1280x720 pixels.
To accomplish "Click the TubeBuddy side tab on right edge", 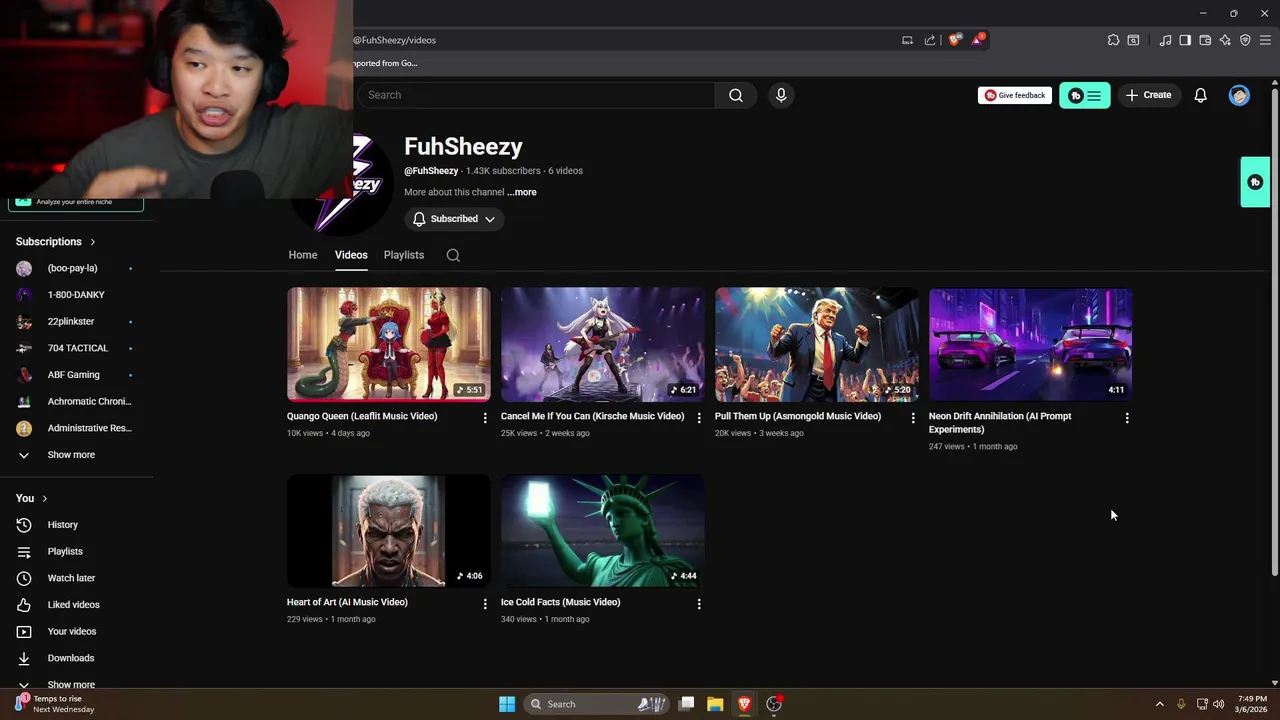I will click(x=1255, y=182).
